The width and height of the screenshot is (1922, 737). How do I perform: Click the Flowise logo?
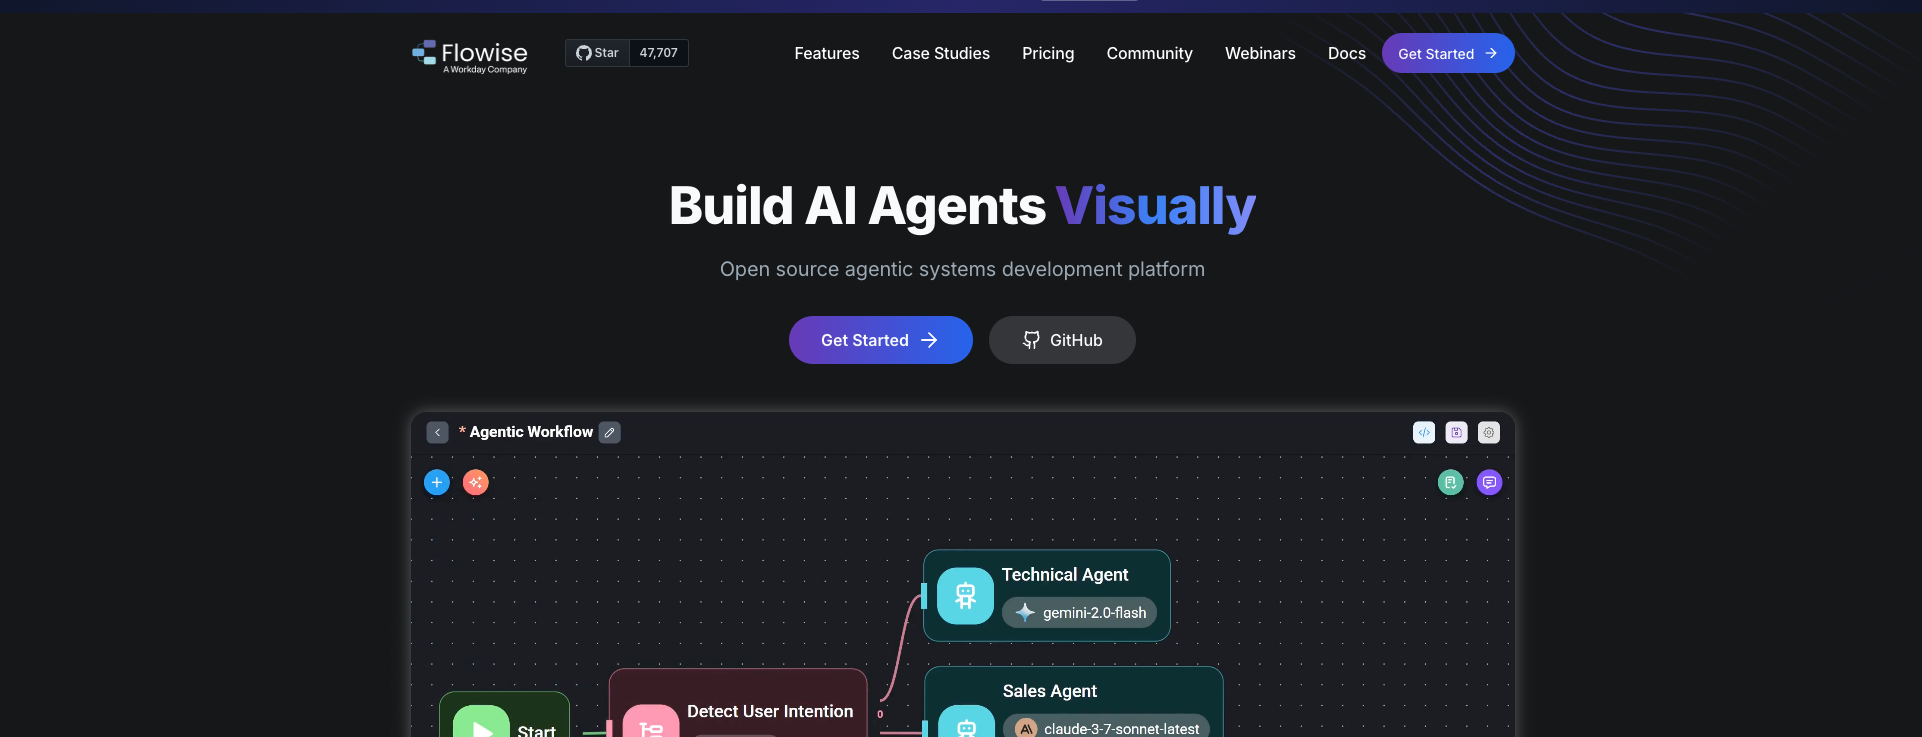pos(470,56)
